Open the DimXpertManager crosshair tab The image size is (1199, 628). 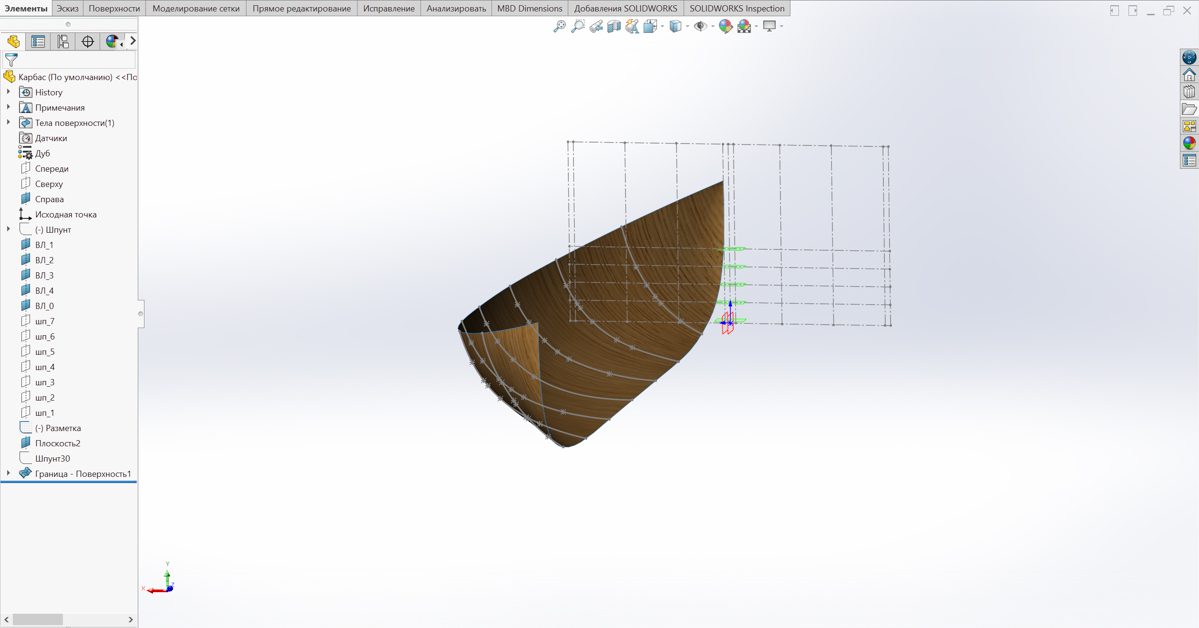88,42
